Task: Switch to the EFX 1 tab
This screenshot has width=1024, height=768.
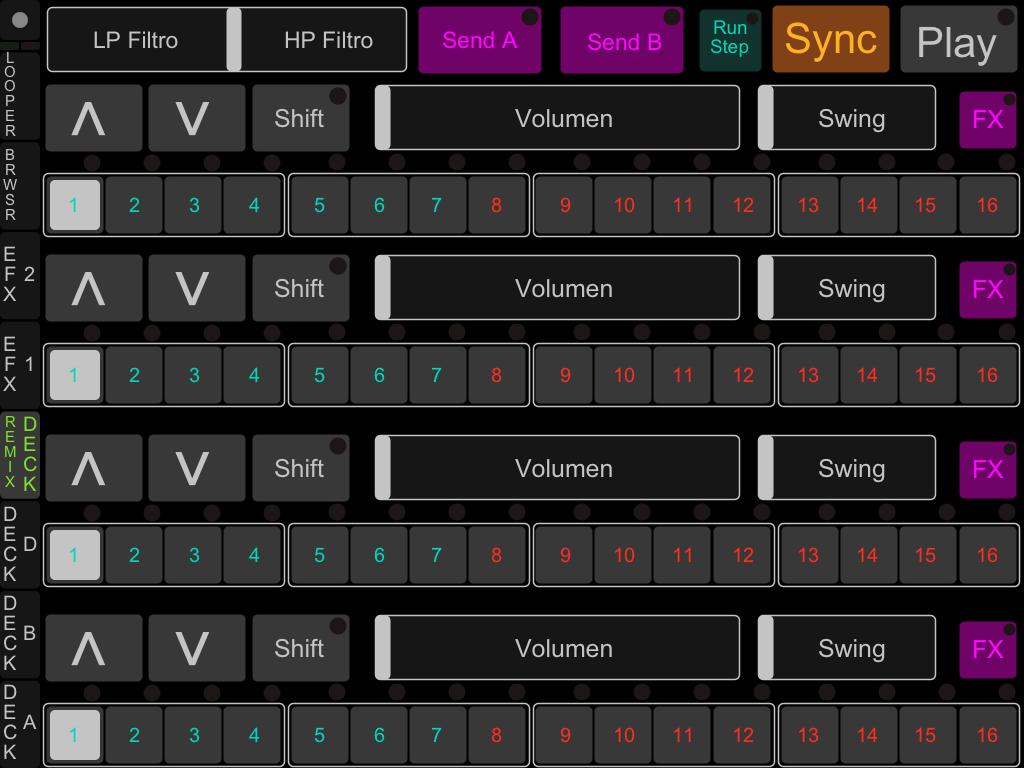Action: point(20,365)
